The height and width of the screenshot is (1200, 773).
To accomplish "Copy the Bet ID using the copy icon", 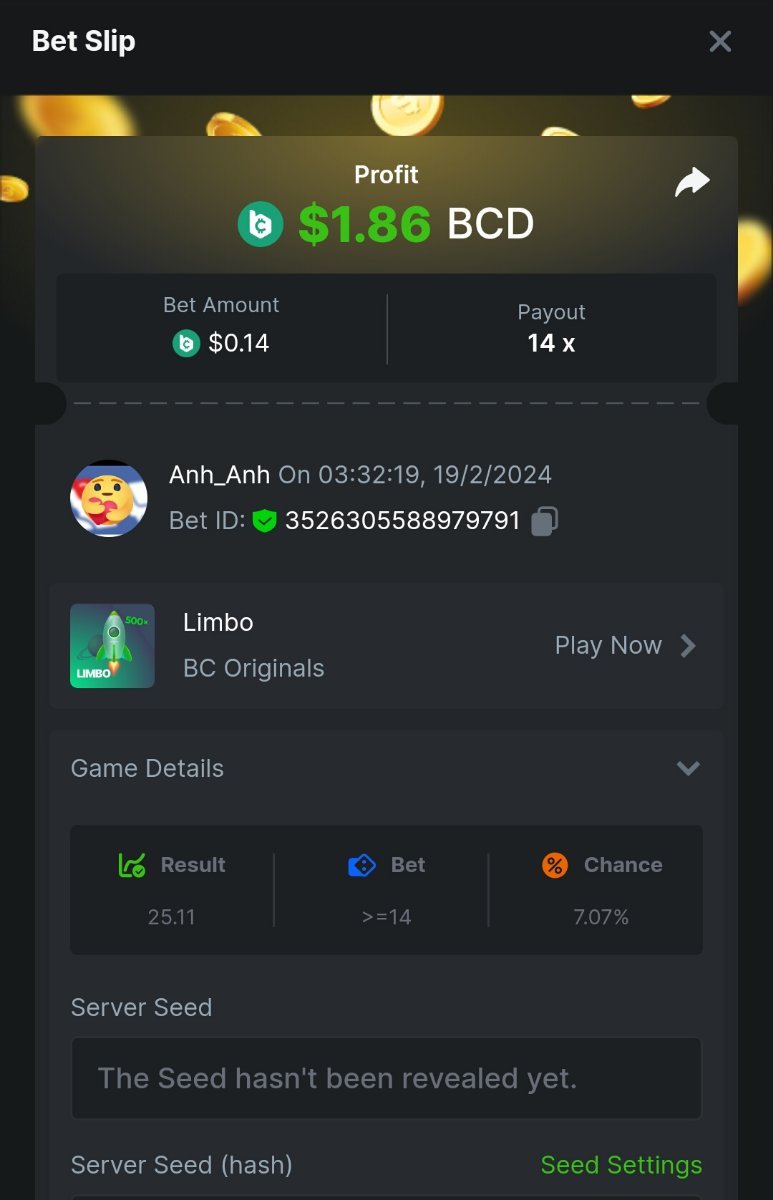I will point(544,521).
